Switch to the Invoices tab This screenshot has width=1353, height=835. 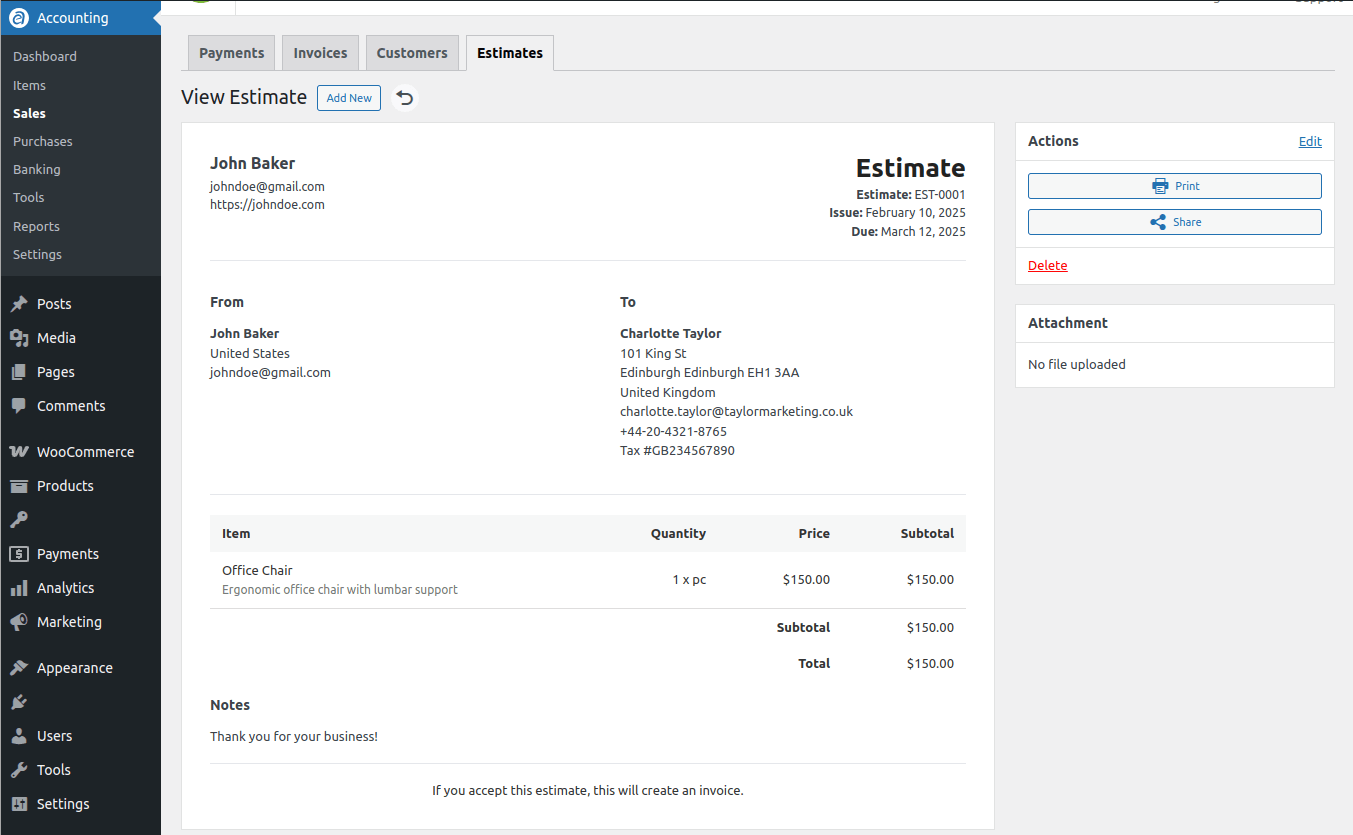[320, 53]
